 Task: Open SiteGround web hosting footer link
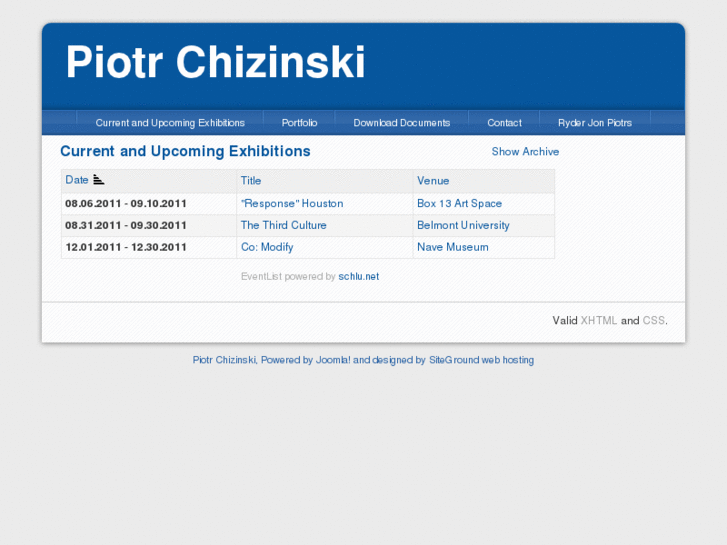481,360
